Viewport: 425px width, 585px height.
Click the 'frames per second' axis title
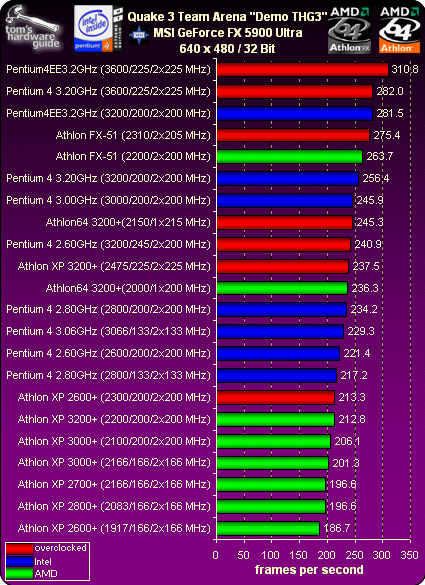tap(309, 570)
